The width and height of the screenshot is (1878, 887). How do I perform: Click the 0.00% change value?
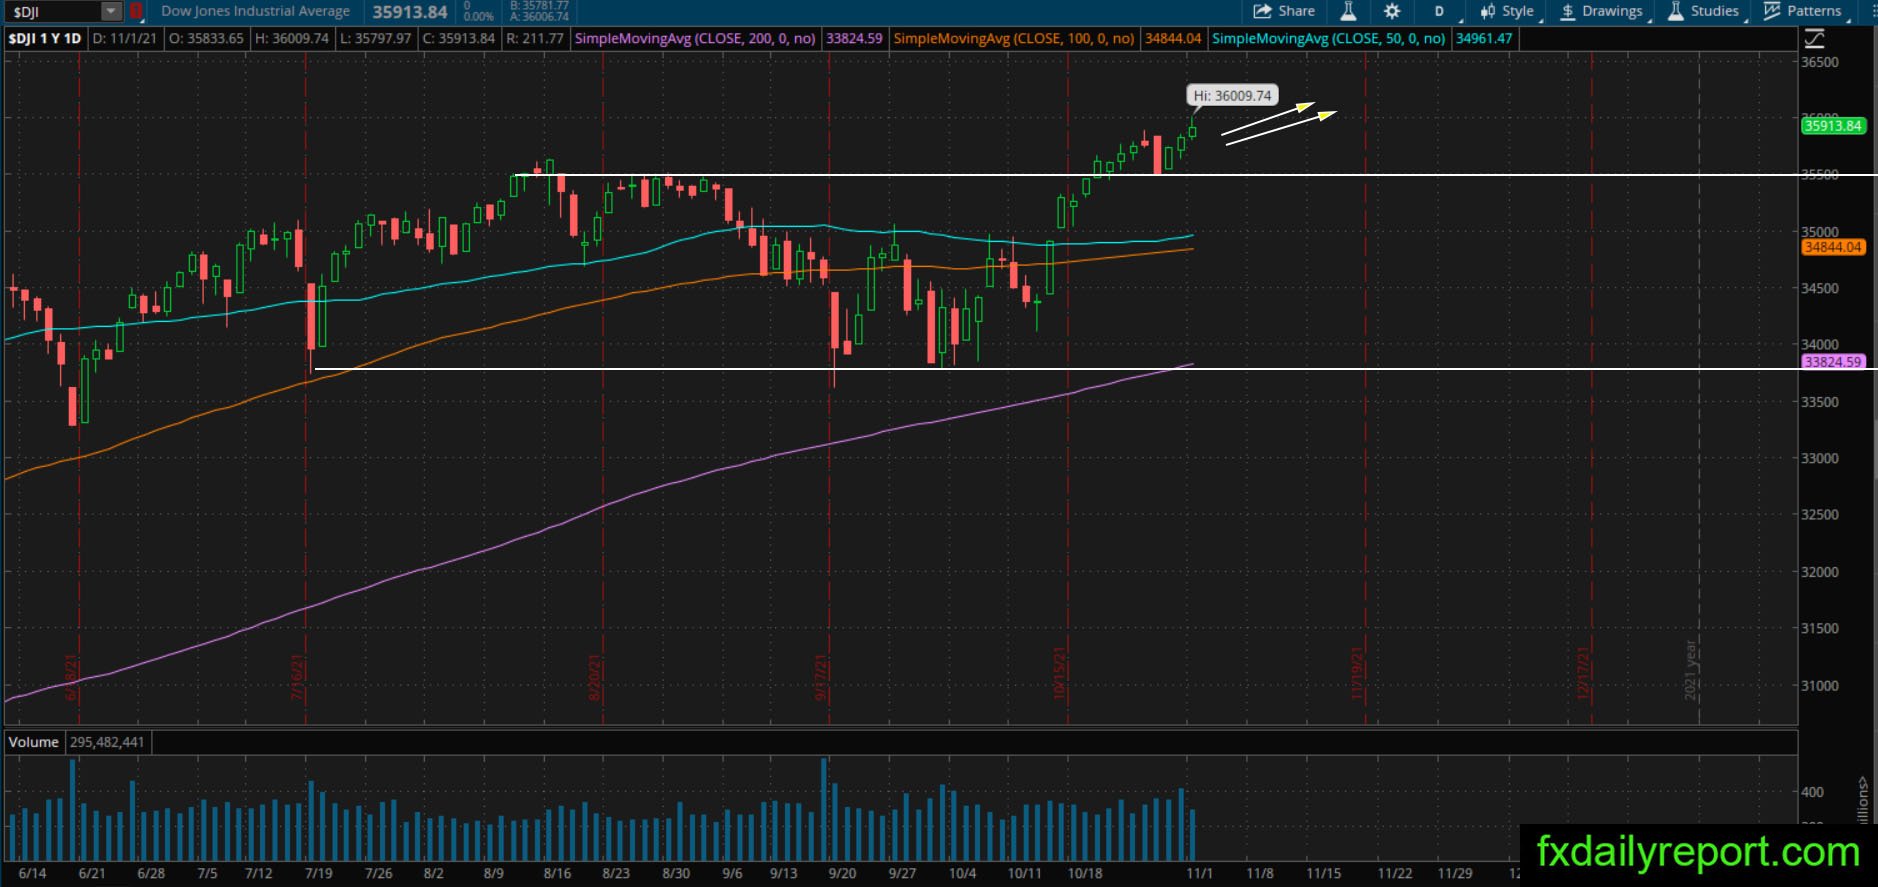tap(479, 16)
